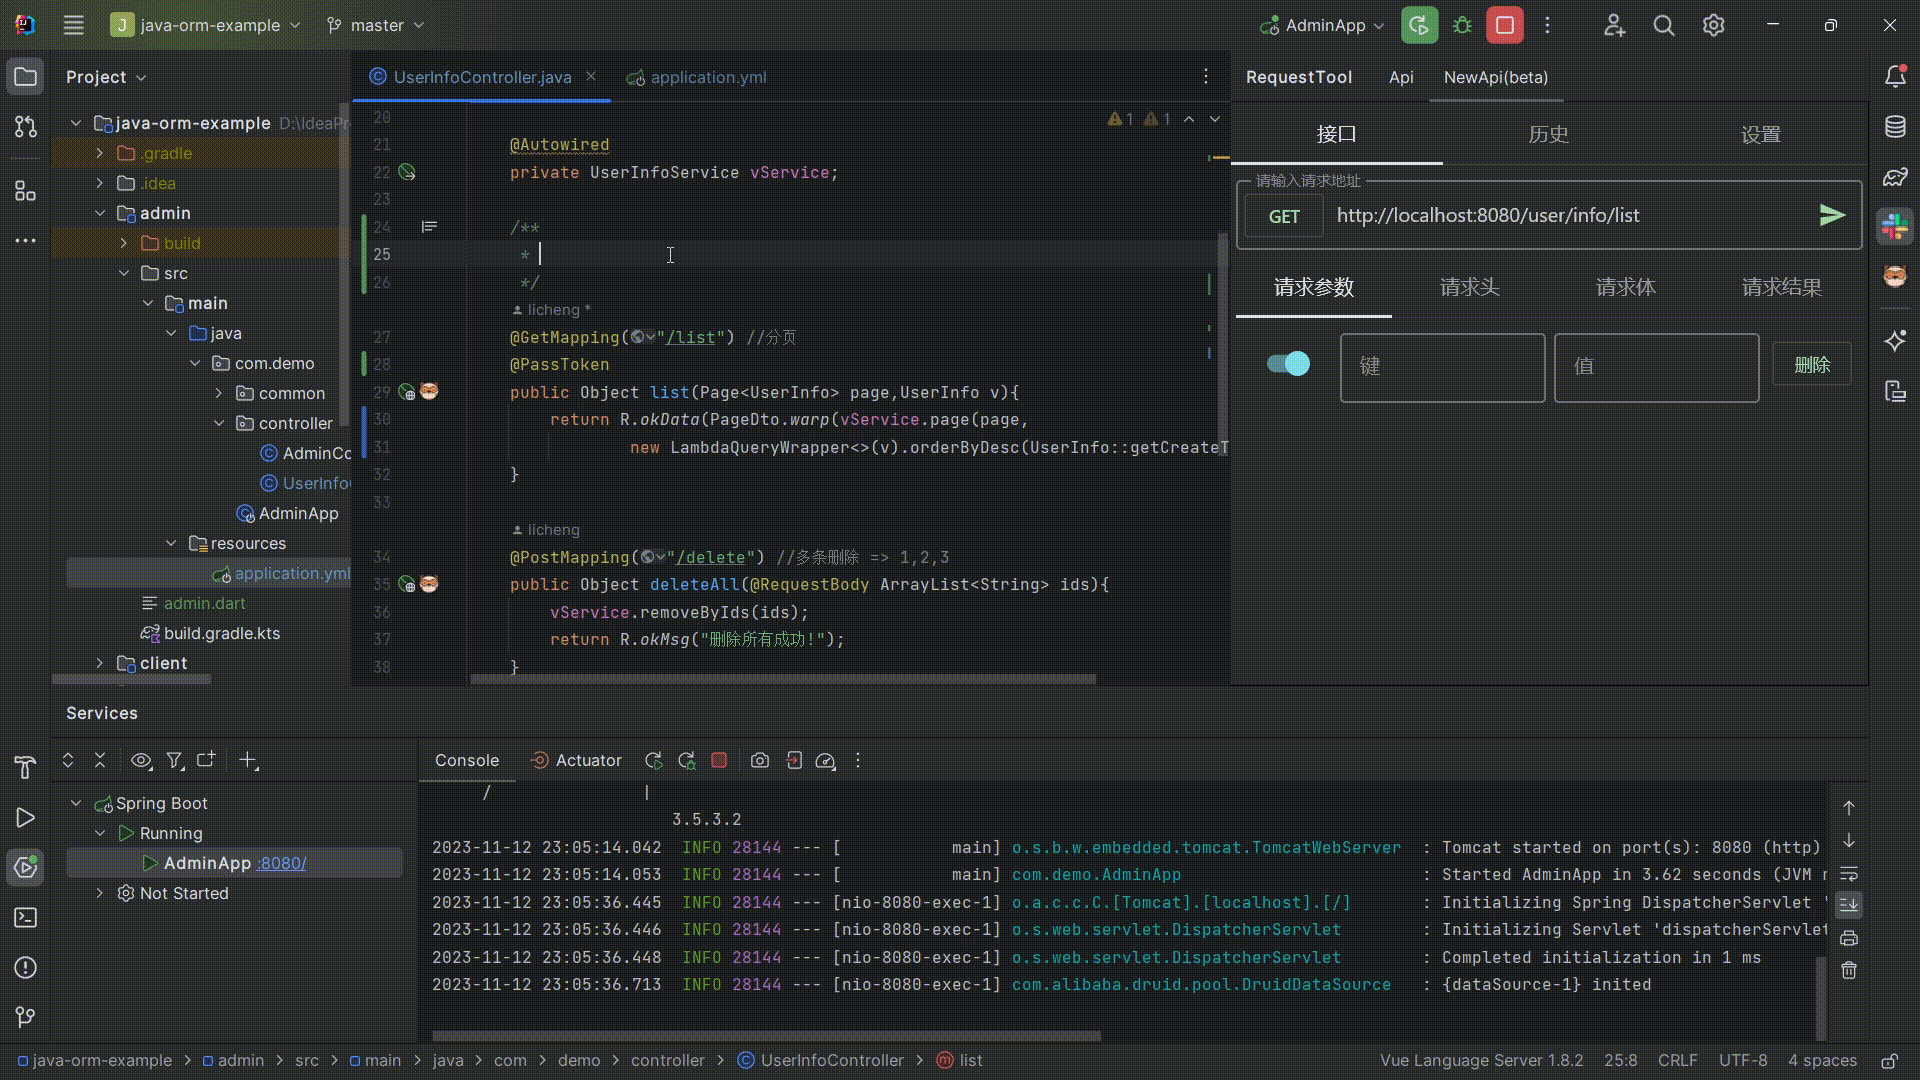
Task: Click Search Everywhere magnifier icon
Action: click(x=1664, y=25)
